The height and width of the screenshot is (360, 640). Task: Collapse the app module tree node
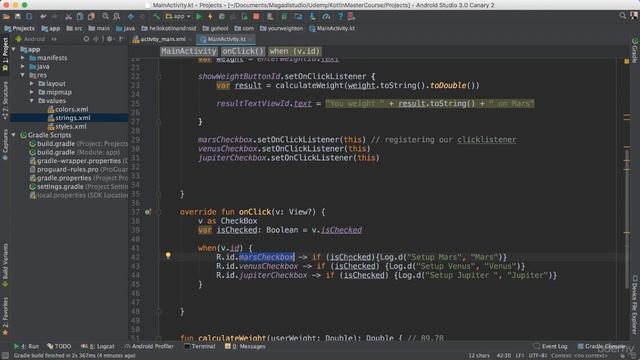tap(14, 49)
